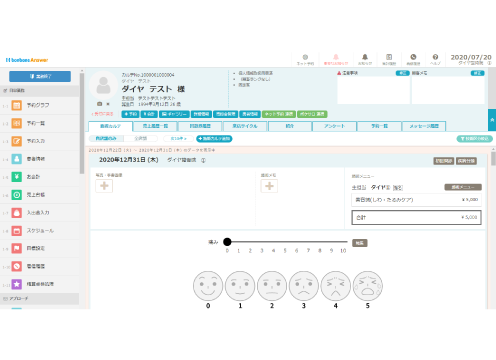The width and height of the screenshot is (496, 360).
Task: Click the ヘルプ question mark icon
Action: click(x=435, y=57)
